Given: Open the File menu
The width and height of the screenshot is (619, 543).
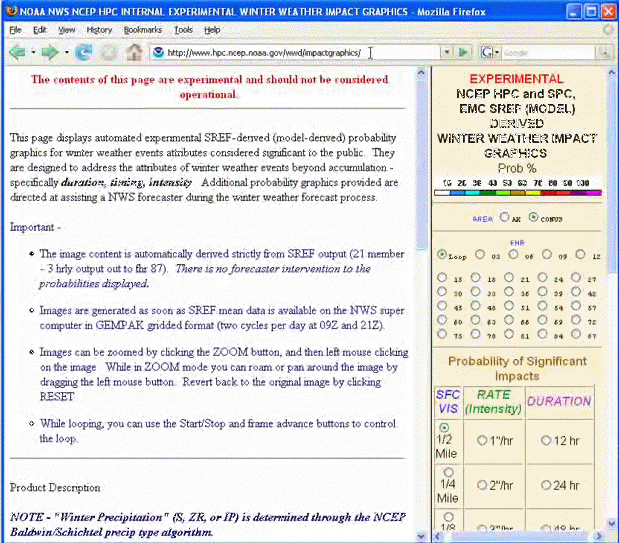Looking at the screenshot, I should point(15,30).
